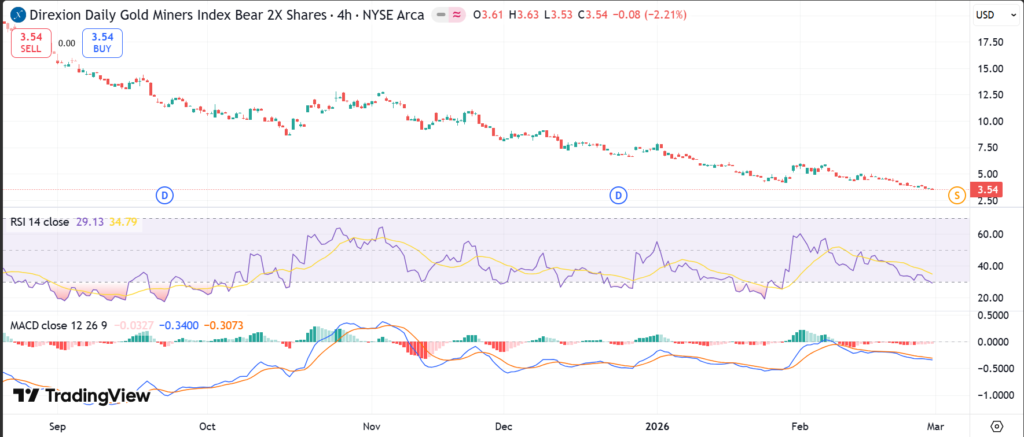Click the red 3.54 price axis label

click(x=987, y=190)
